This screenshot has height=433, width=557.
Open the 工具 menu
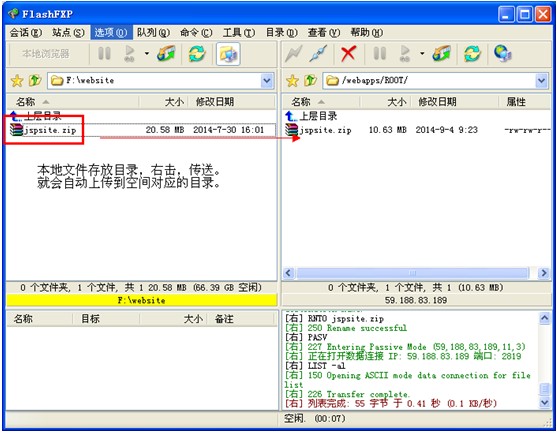tap(239, 33)
